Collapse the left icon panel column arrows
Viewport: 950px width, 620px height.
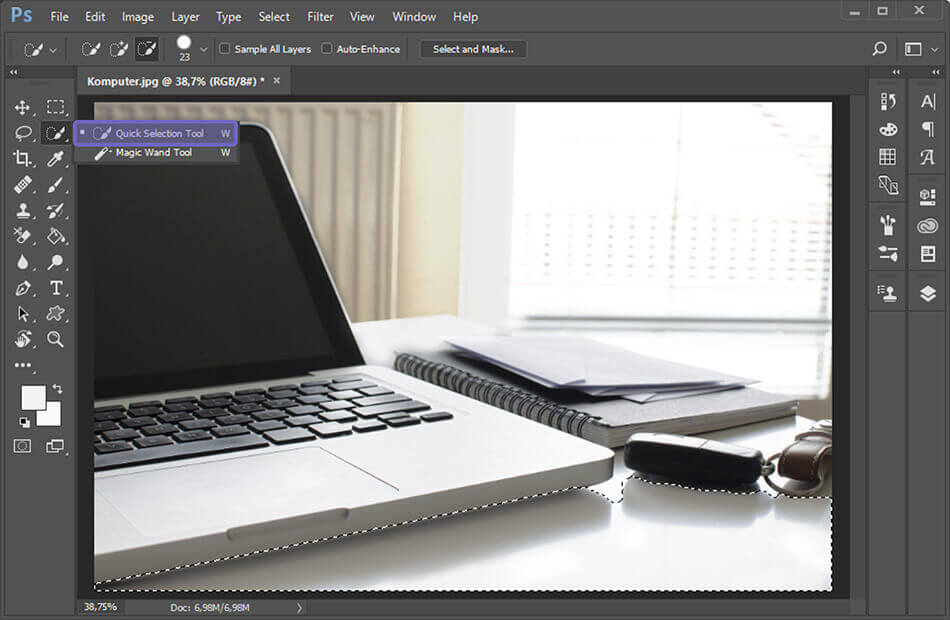coord(896,72)
